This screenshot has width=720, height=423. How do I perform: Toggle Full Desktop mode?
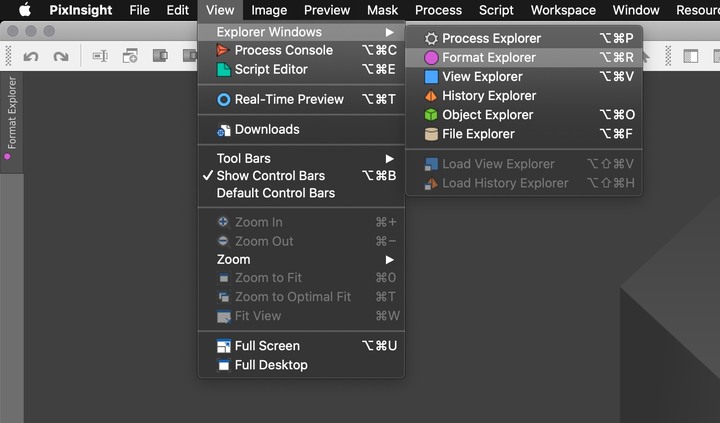[x=301, y=365]
